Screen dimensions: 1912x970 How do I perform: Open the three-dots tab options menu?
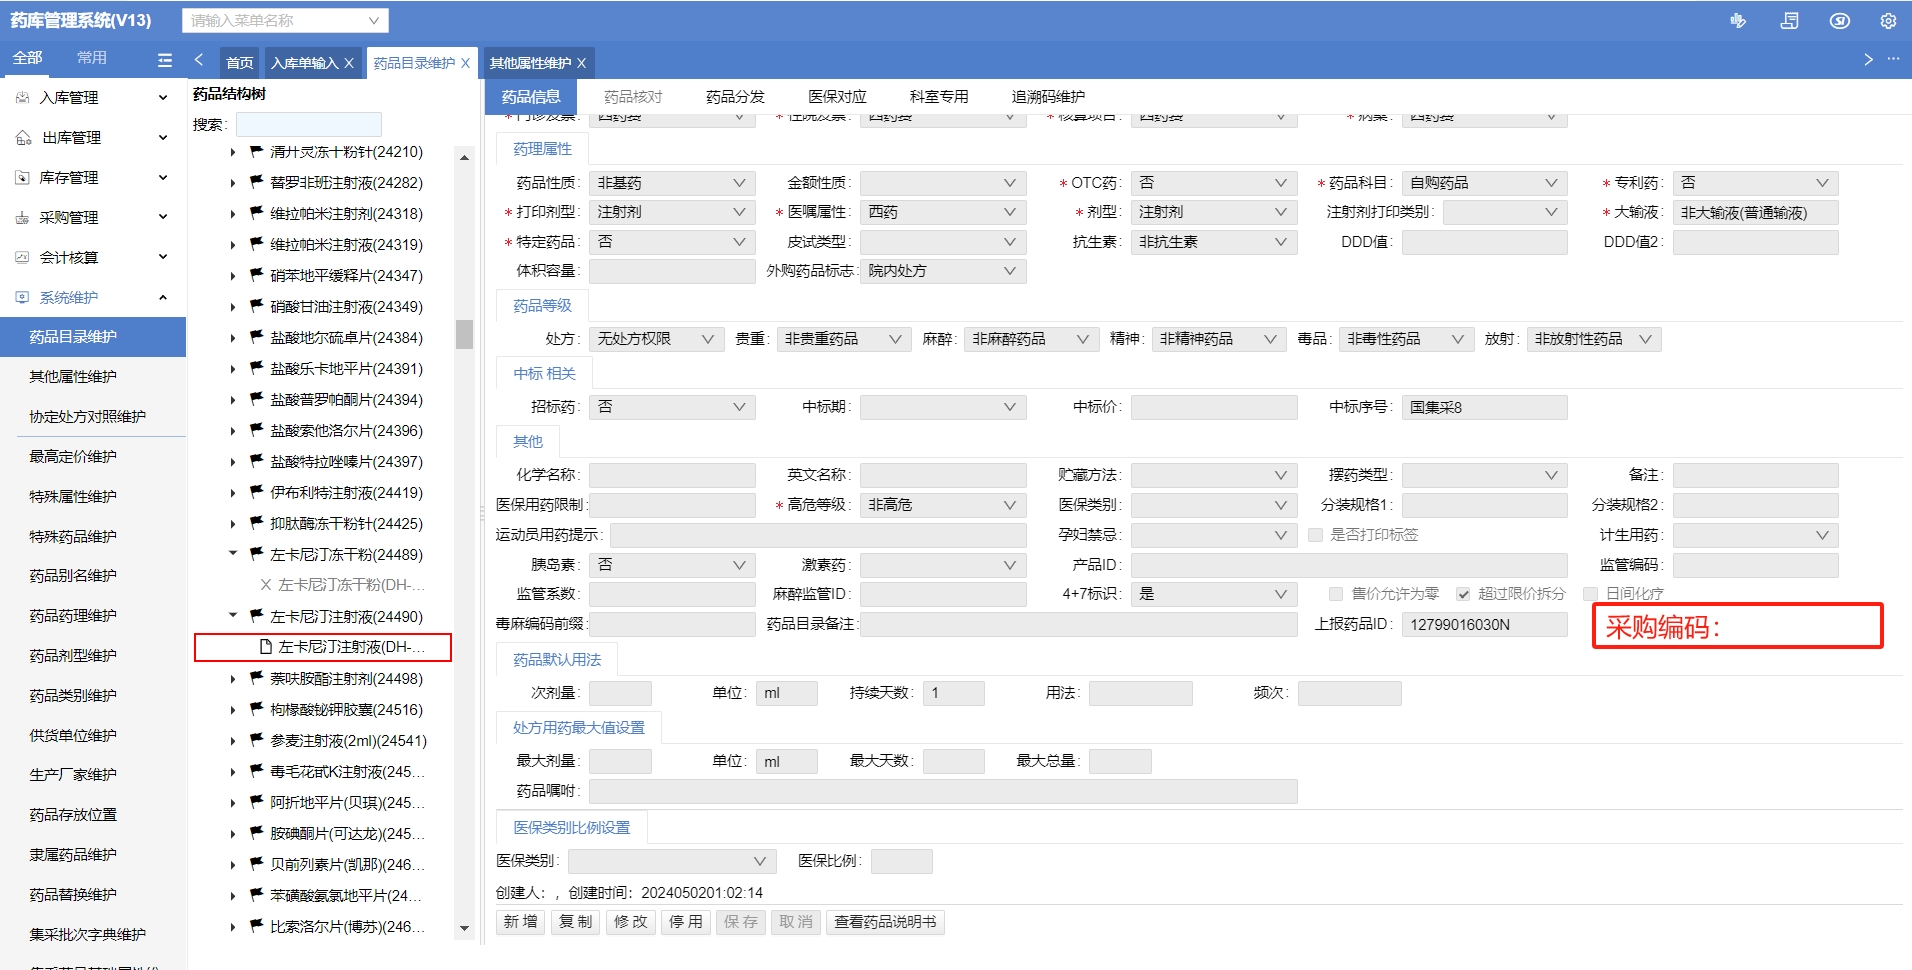coord(1893,59)
